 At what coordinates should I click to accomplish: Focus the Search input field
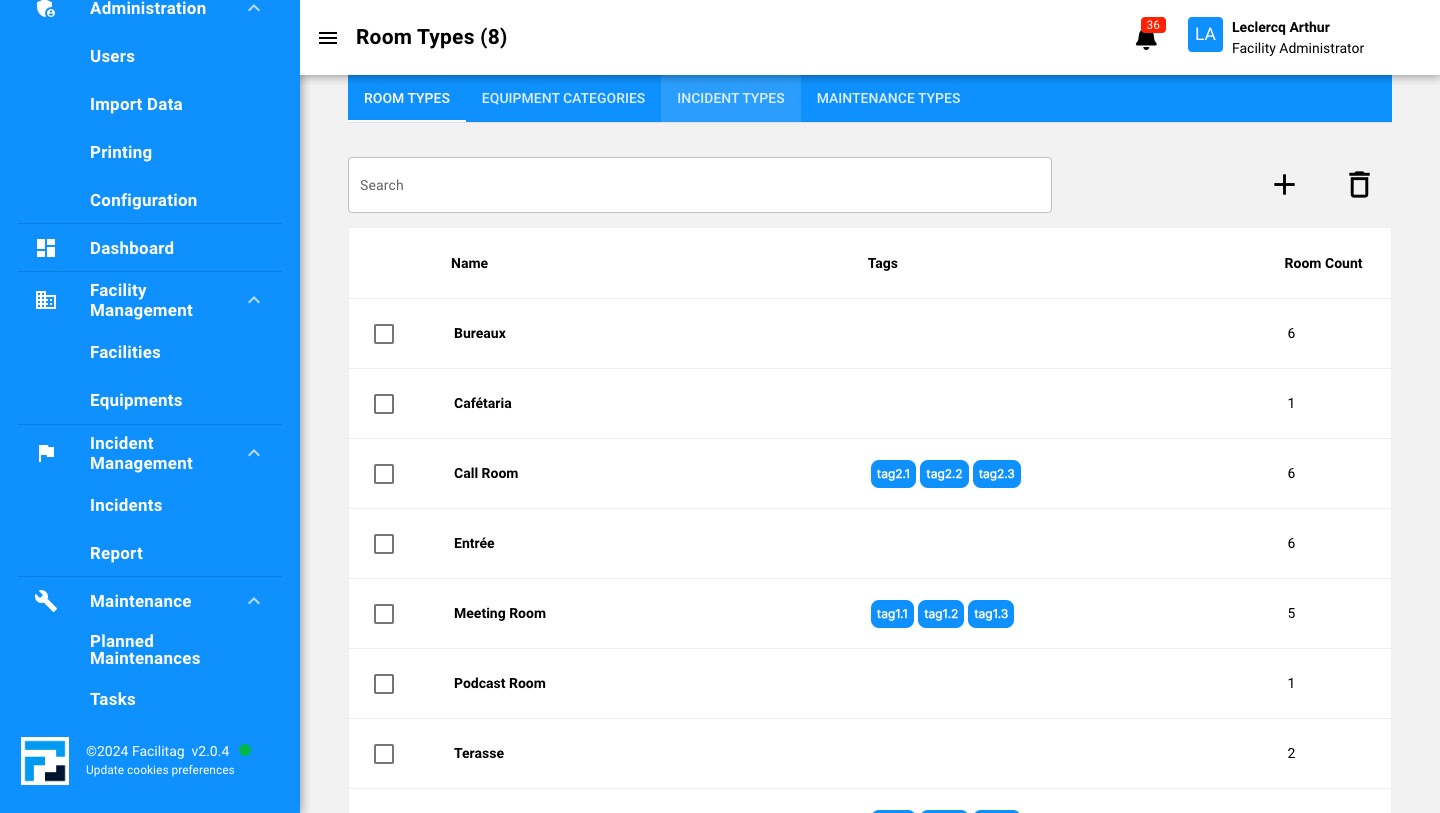tap(700, 185)
